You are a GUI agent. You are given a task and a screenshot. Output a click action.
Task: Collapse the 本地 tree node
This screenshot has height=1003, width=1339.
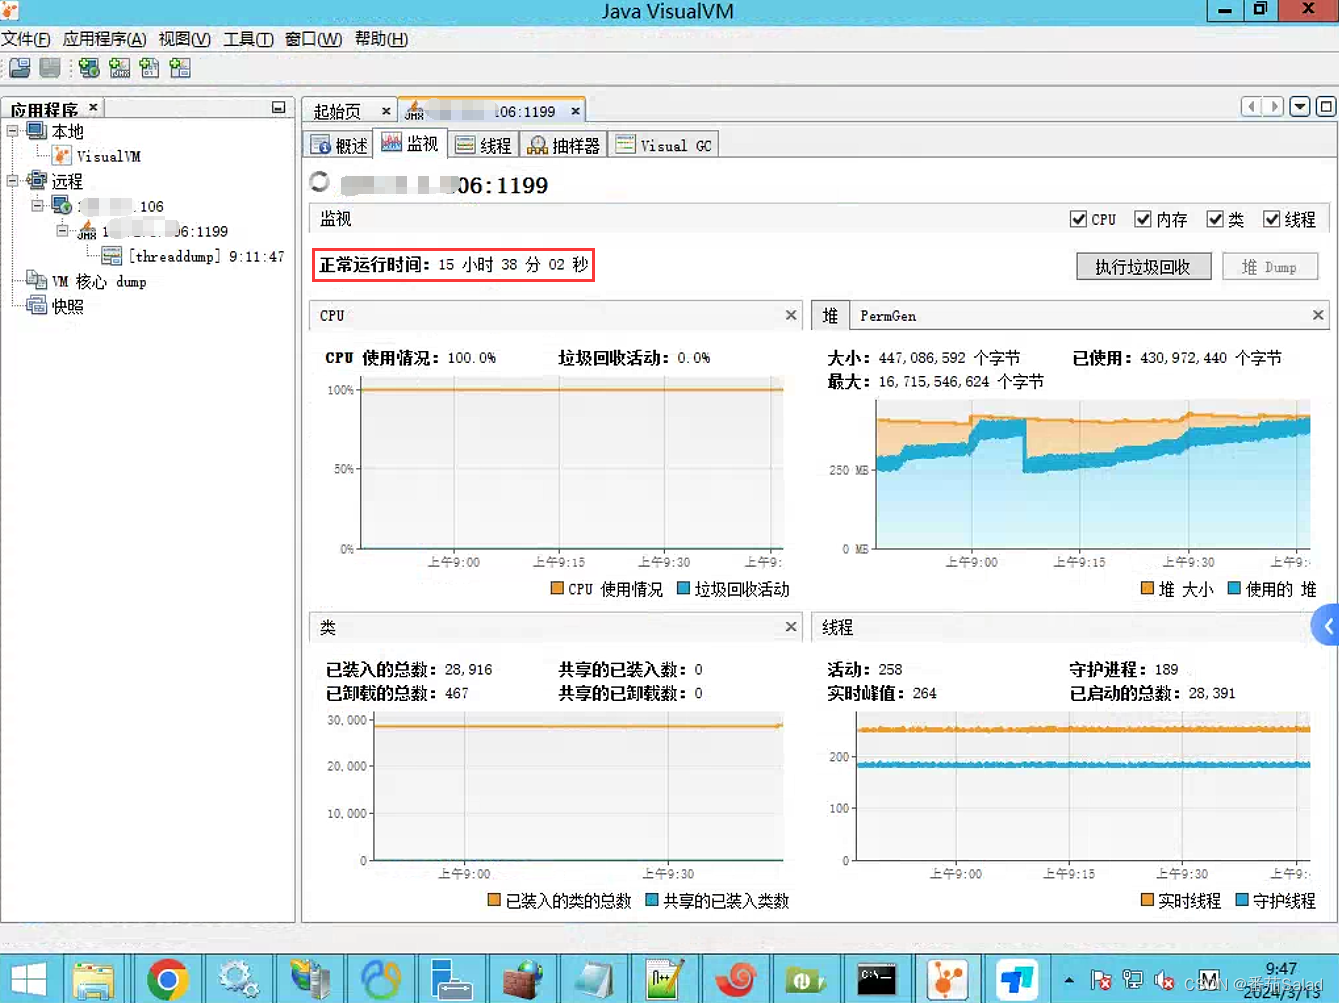click(12, 131)
